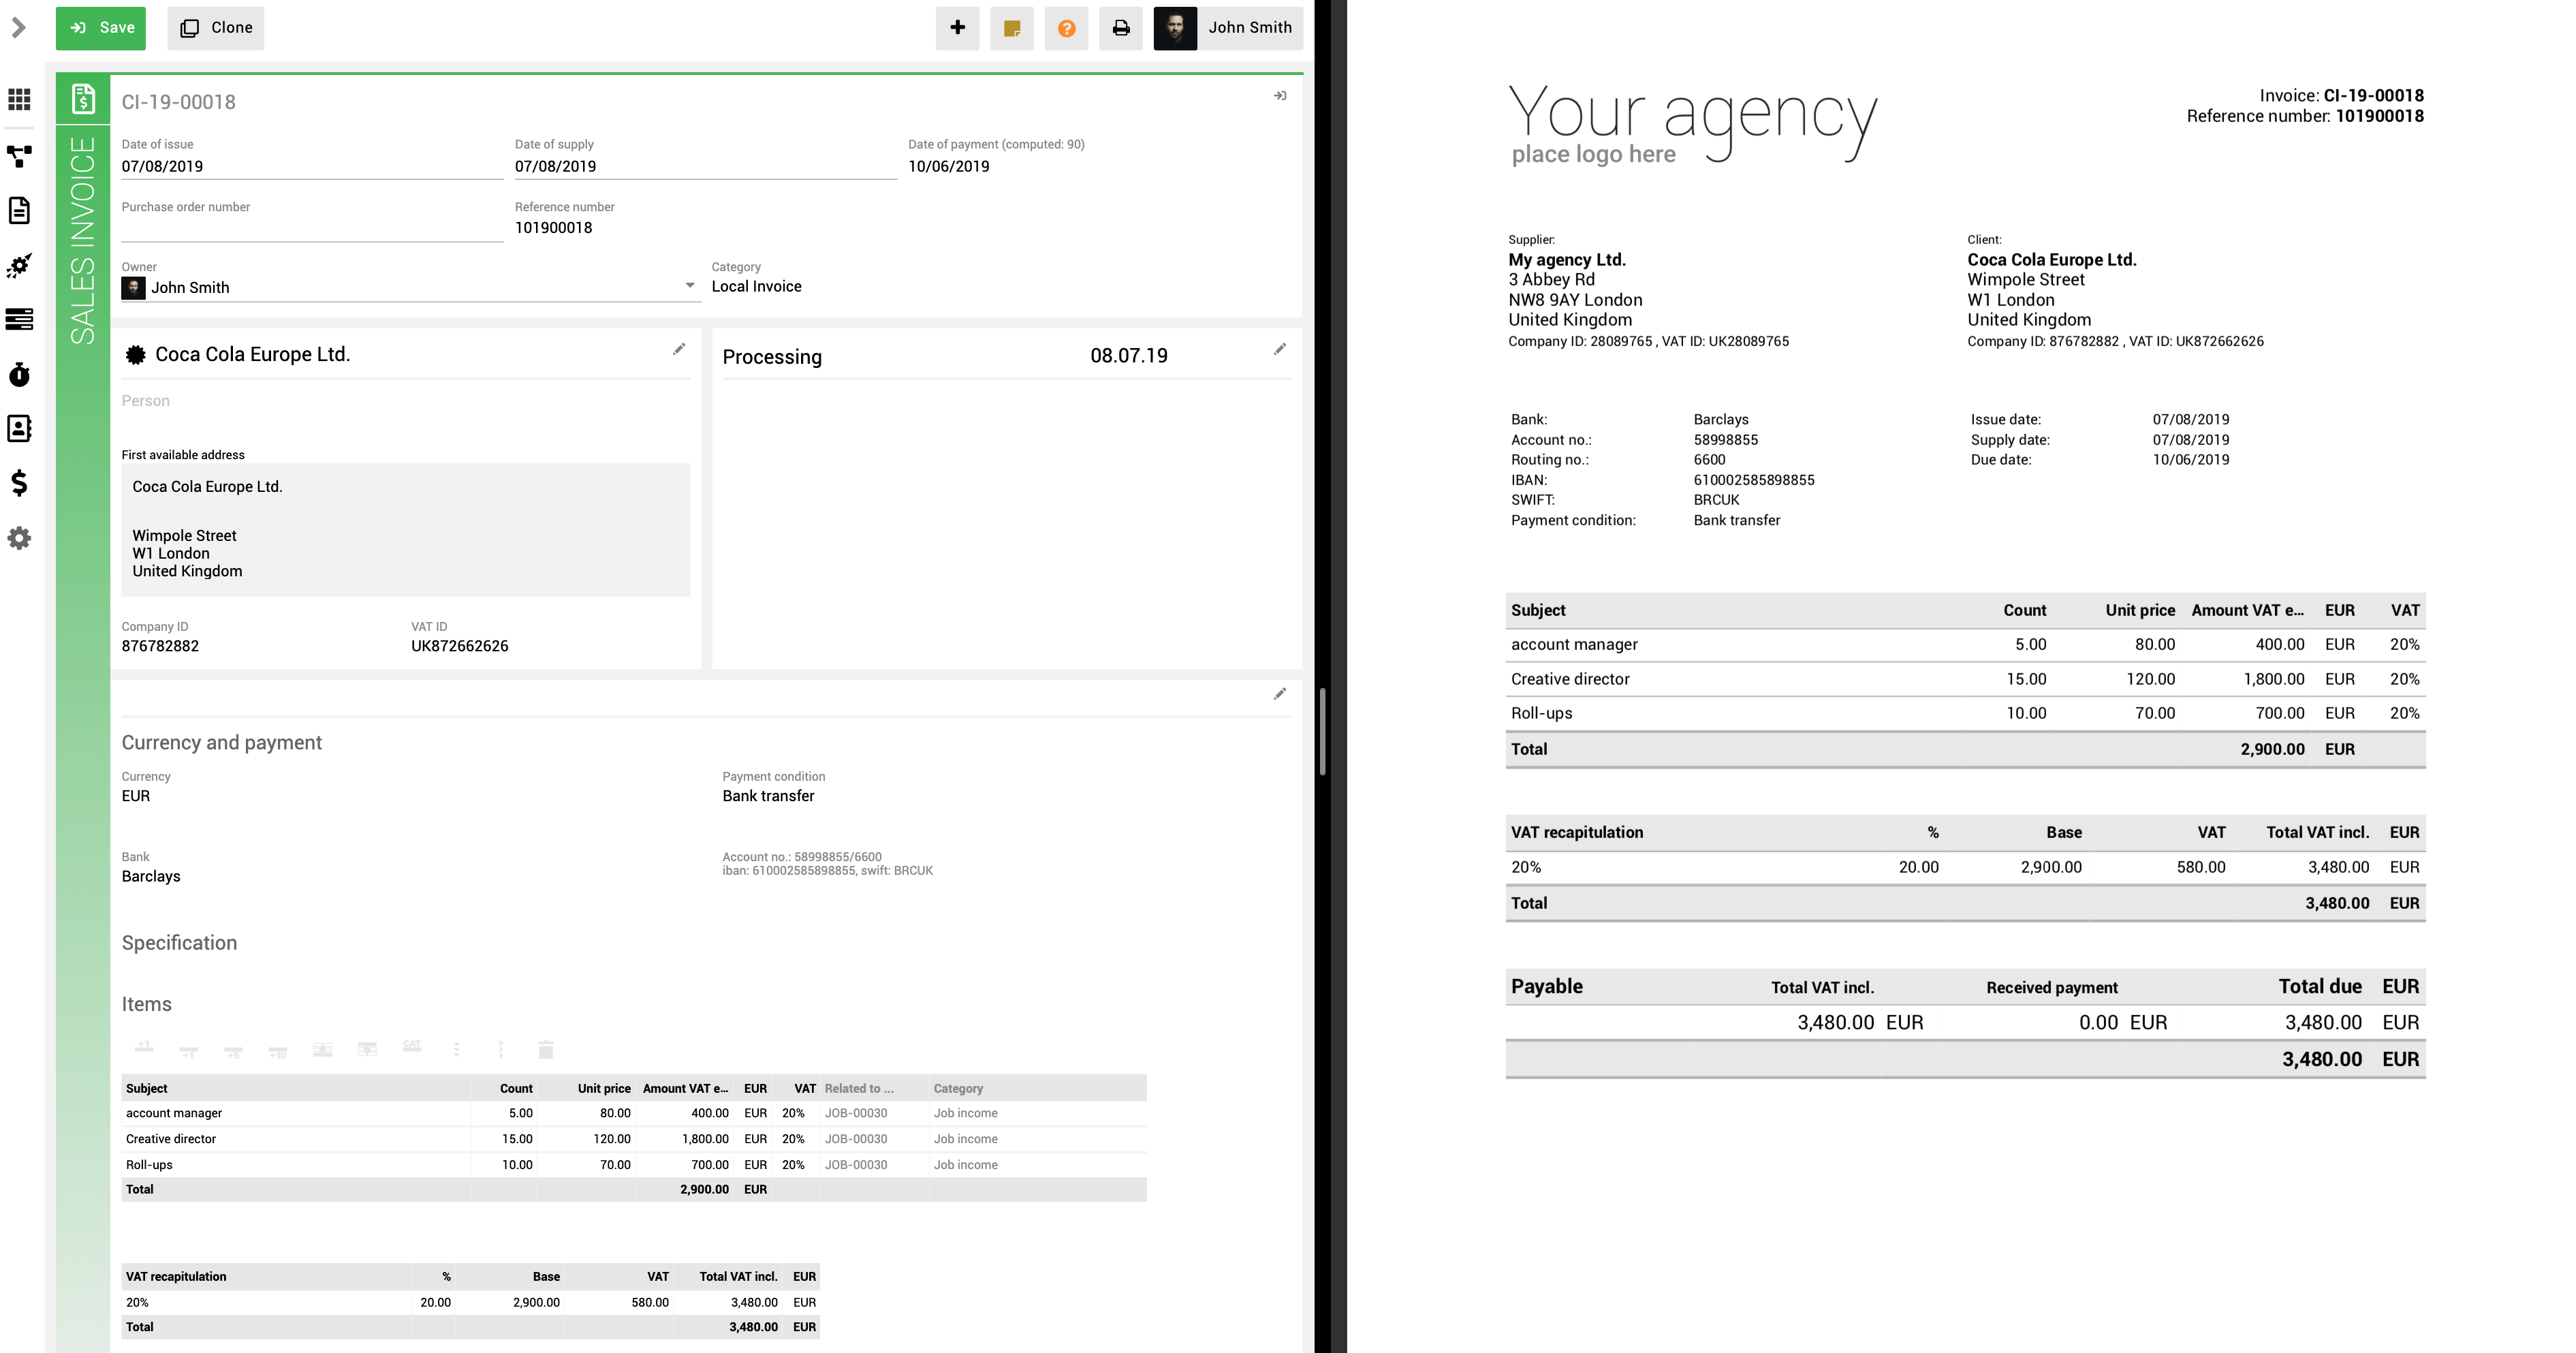Click the green sales invoice document icon
The image size is (2576, 1353).
coord(83,99)
